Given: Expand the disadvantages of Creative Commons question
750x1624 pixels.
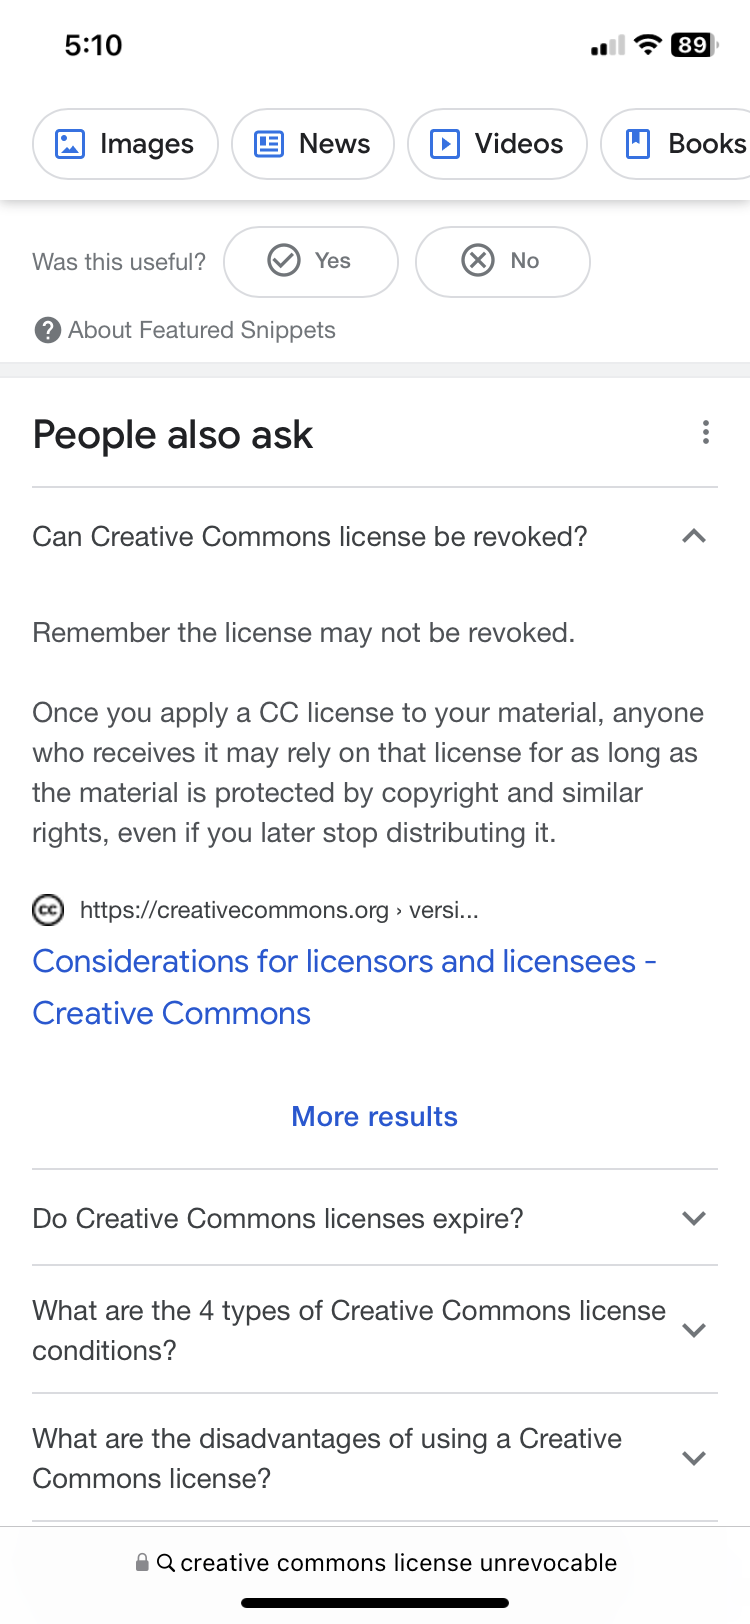Looking at the screenshot, I should [375, 1458].
